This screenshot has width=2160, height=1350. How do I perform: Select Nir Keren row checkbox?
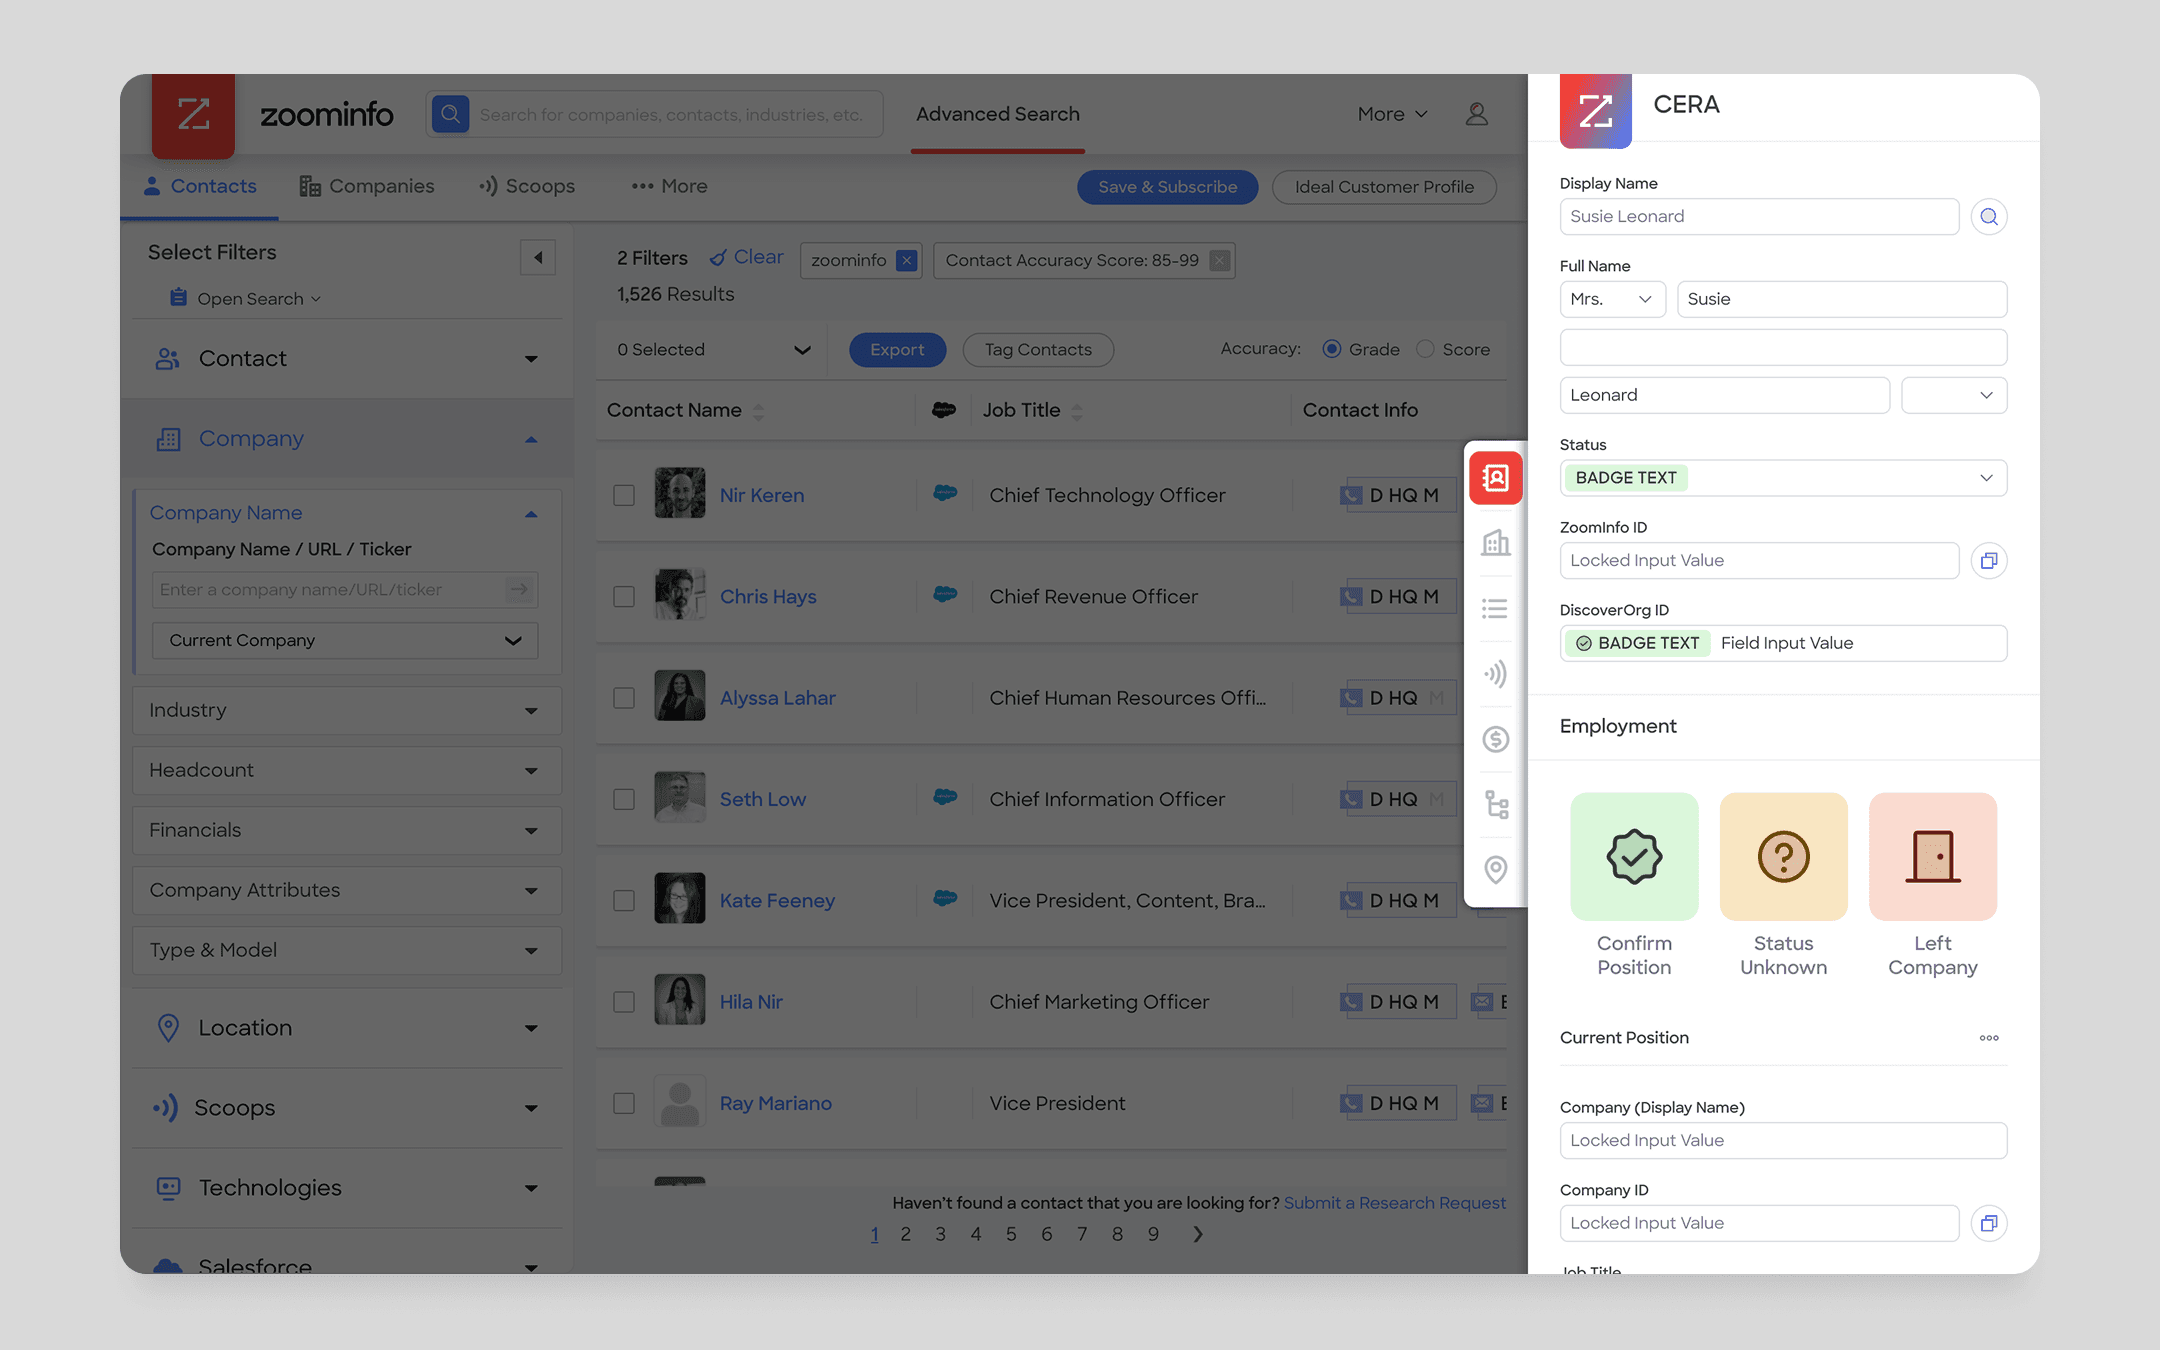(x=624, y=495)
